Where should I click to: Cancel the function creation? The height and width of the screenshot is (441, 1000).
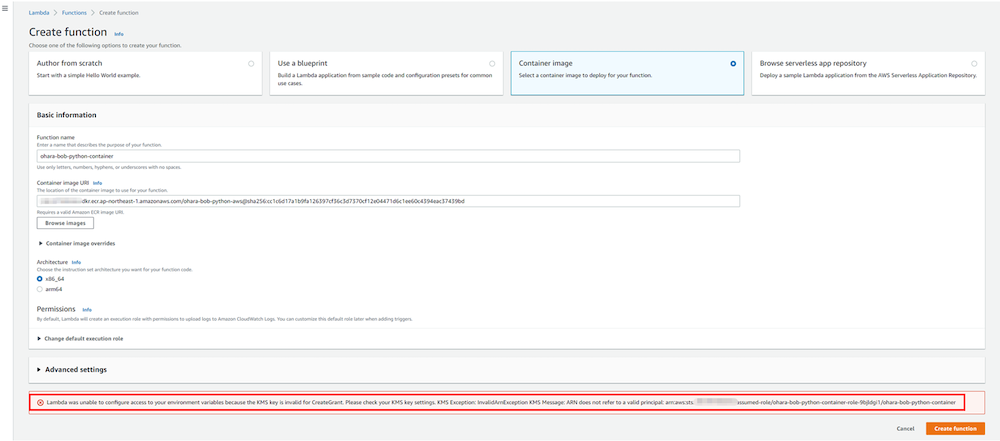tap(905, 428)
